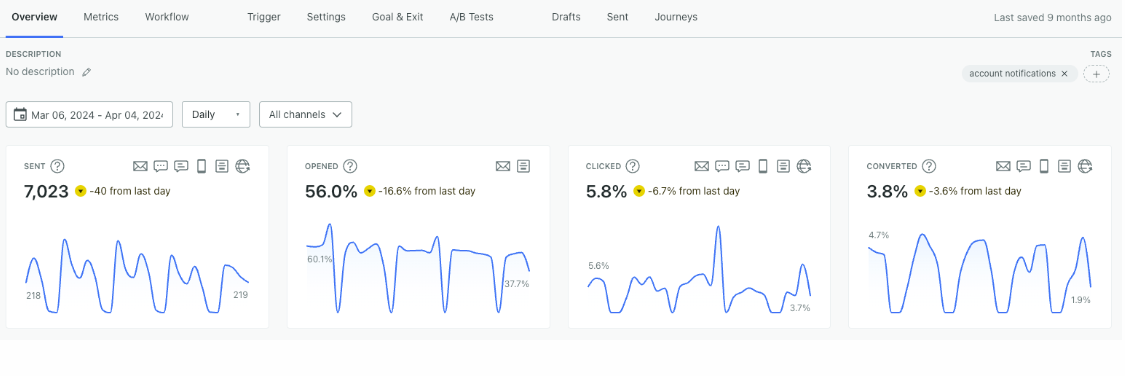Toggle the SMS speech bubble icon in SENT card
The image size is (1125, 376).
[161, 166]
